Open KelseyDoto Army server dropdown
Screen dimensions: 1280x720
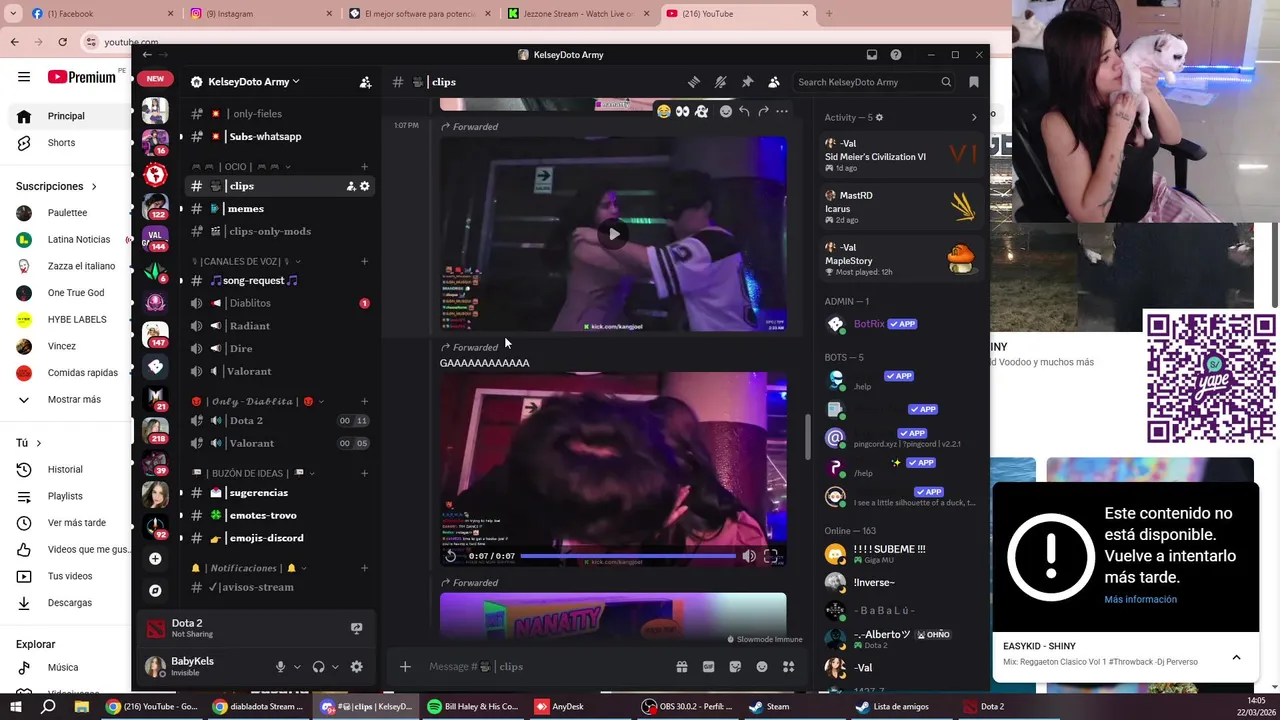click(254, 82)
